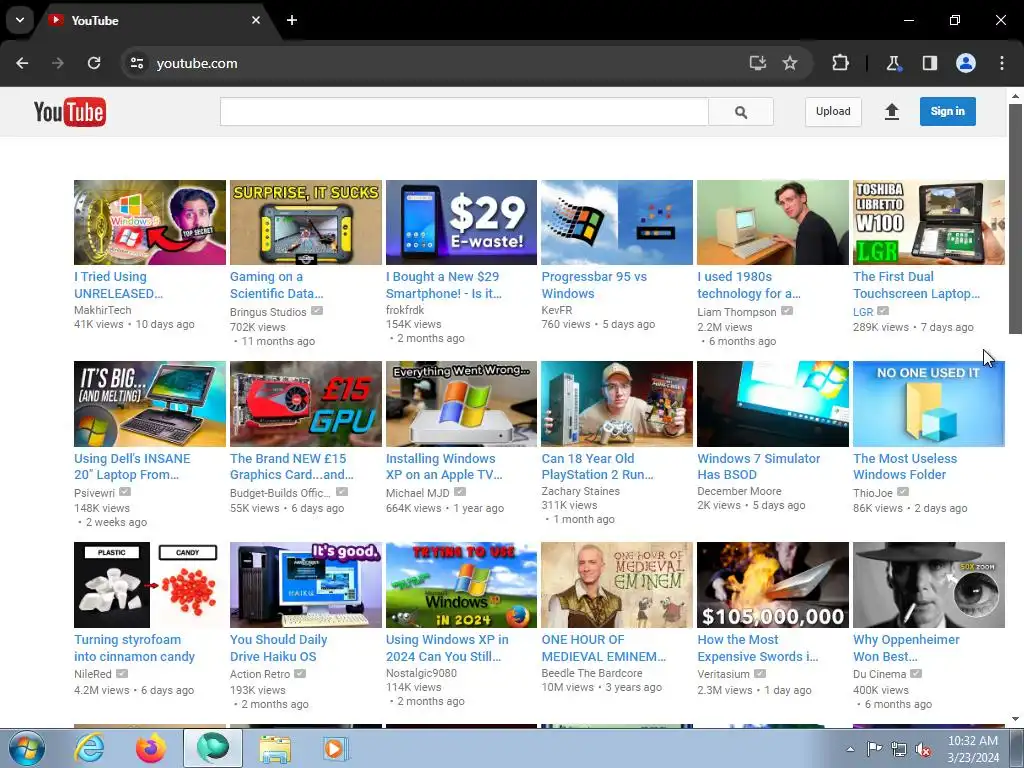Open Chrome Labs flask icon
Viewport: 1024px width, 768px height.
click(893, 63)
